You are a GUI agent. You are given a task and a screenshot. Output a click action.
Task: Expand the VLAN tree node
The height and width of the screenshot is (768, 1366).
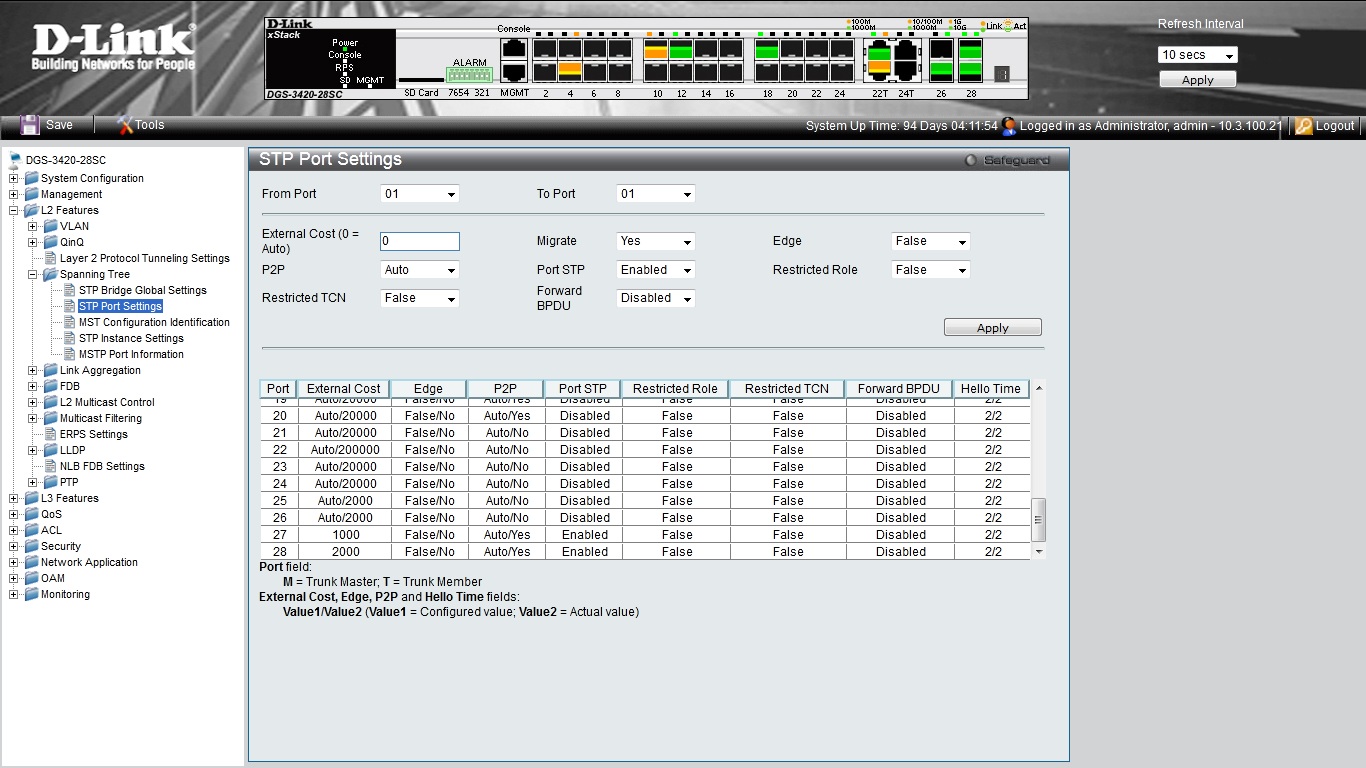(33, 226)
